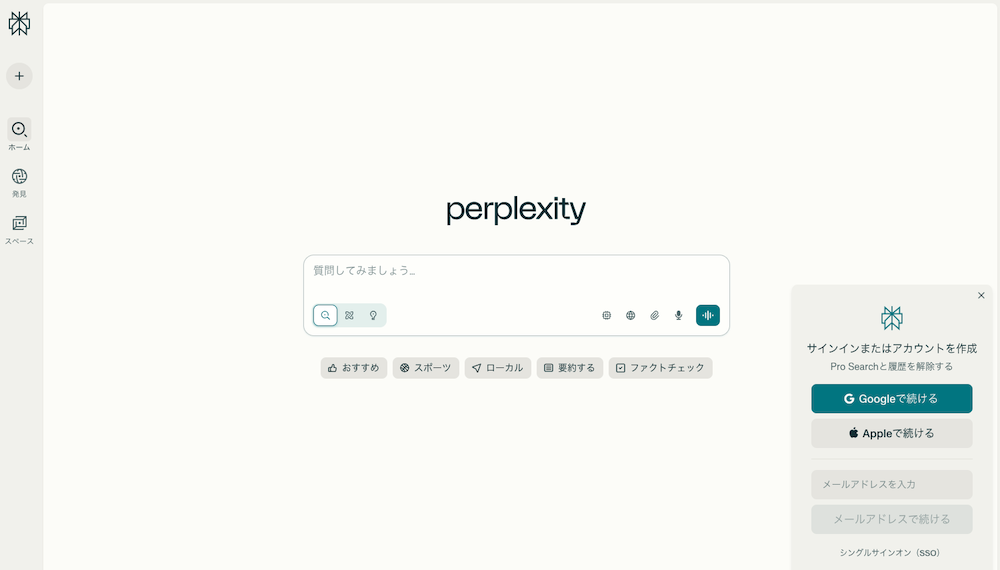Click the Perplexity logo in the sidebar

click(19, 24)
